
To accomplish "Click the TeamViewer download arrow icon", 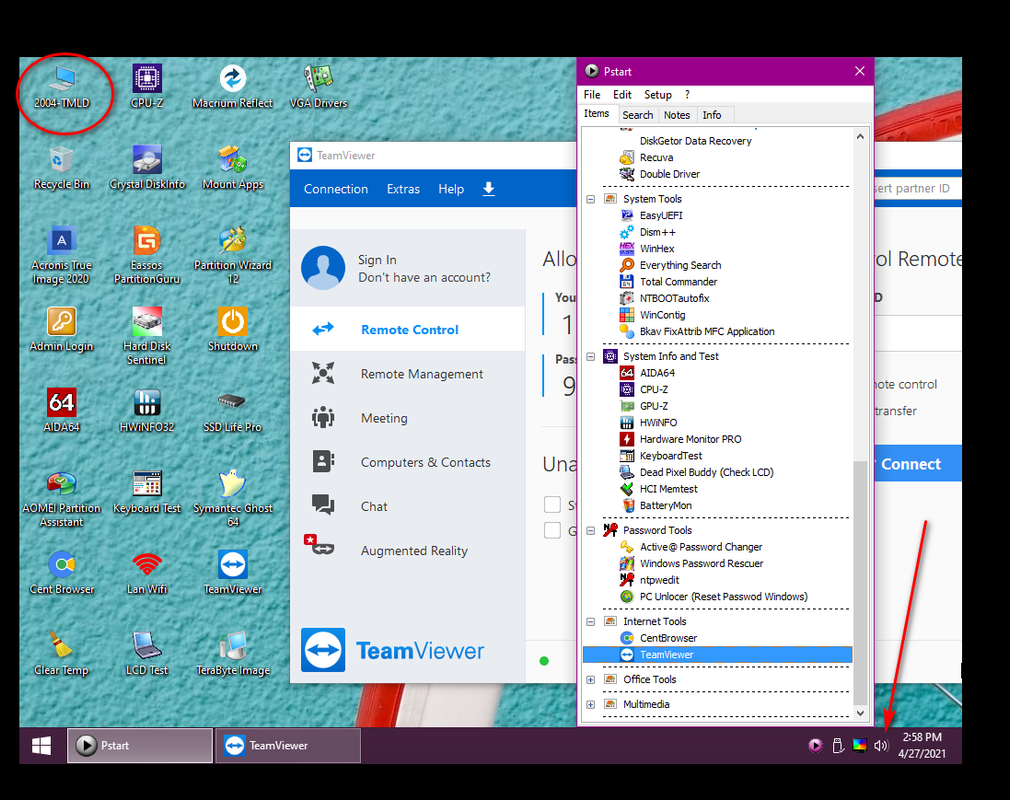I will pyautogui.click(x=489, y=189).
